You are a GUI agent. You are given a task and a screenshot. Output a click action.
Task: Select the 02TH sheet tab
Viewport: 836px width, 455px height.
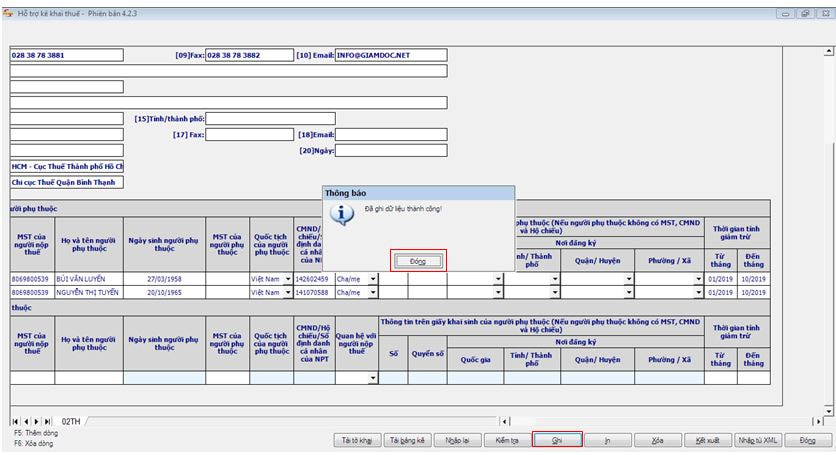click(x=71, y=423)
